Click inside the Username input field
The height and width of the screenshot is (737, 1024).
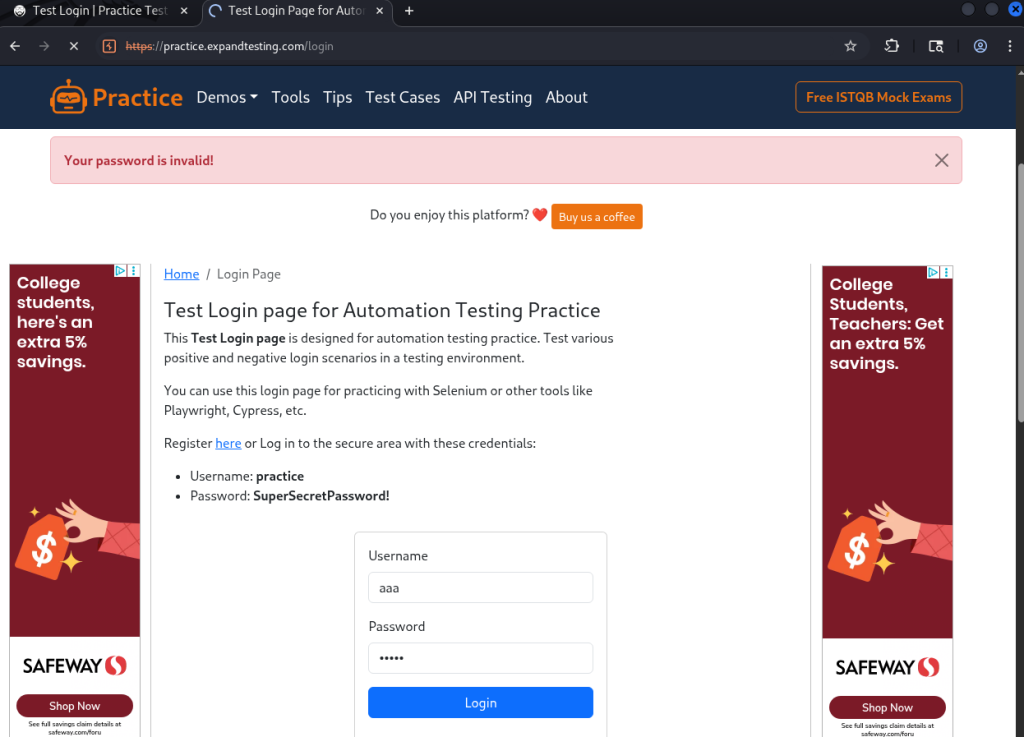point(480,588)
